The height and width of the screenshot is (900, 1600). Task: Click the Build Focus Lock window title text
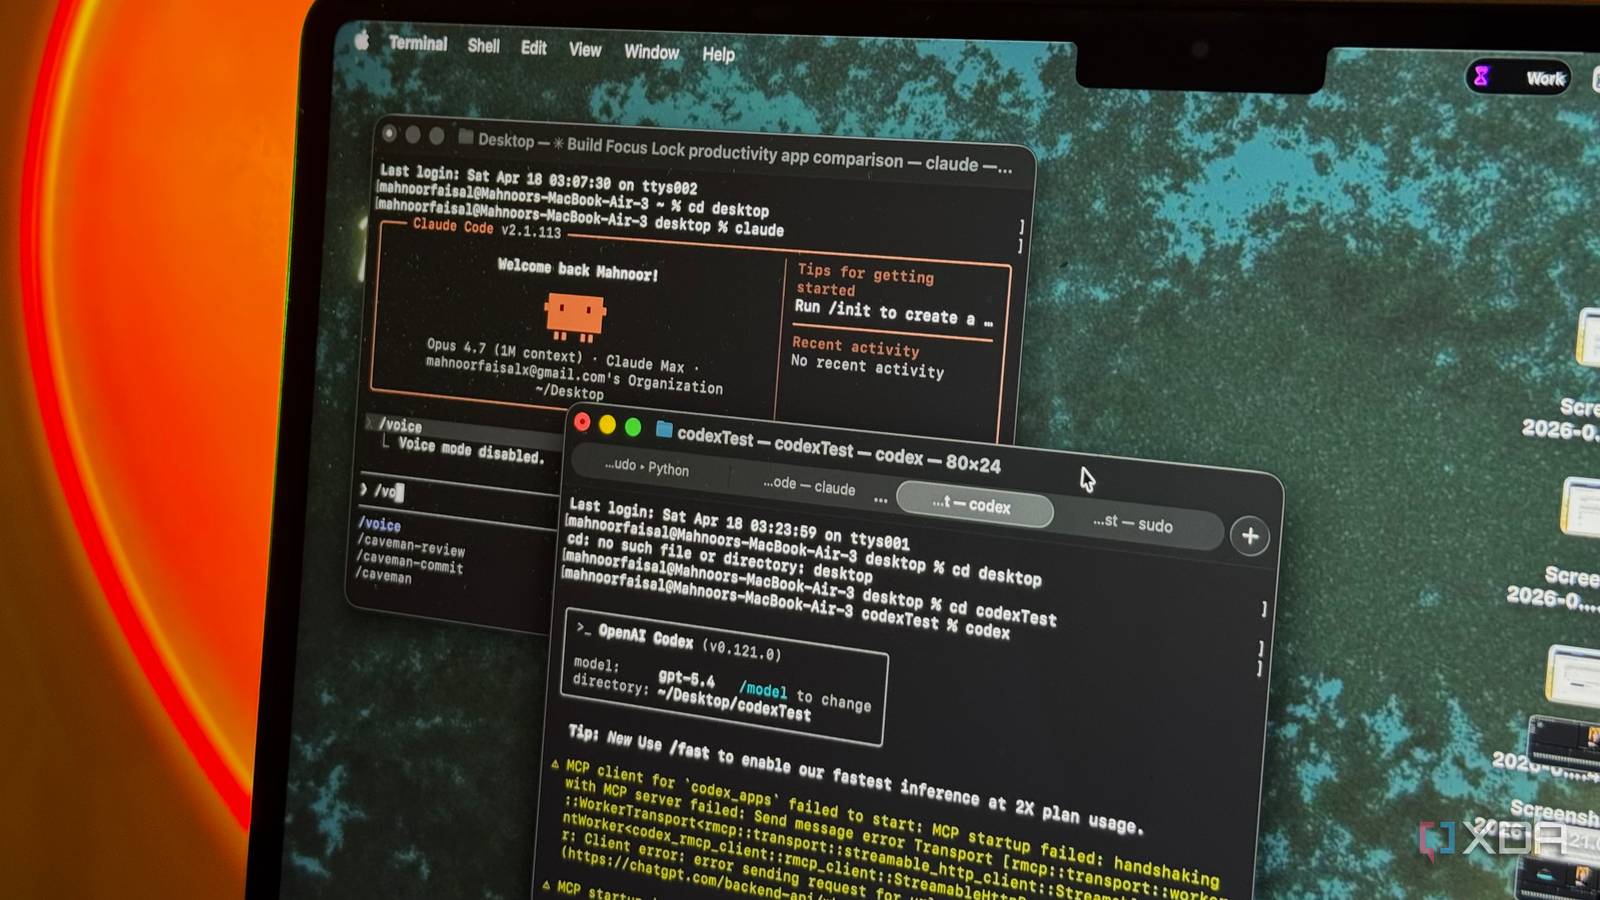click(x=735, y=152)
